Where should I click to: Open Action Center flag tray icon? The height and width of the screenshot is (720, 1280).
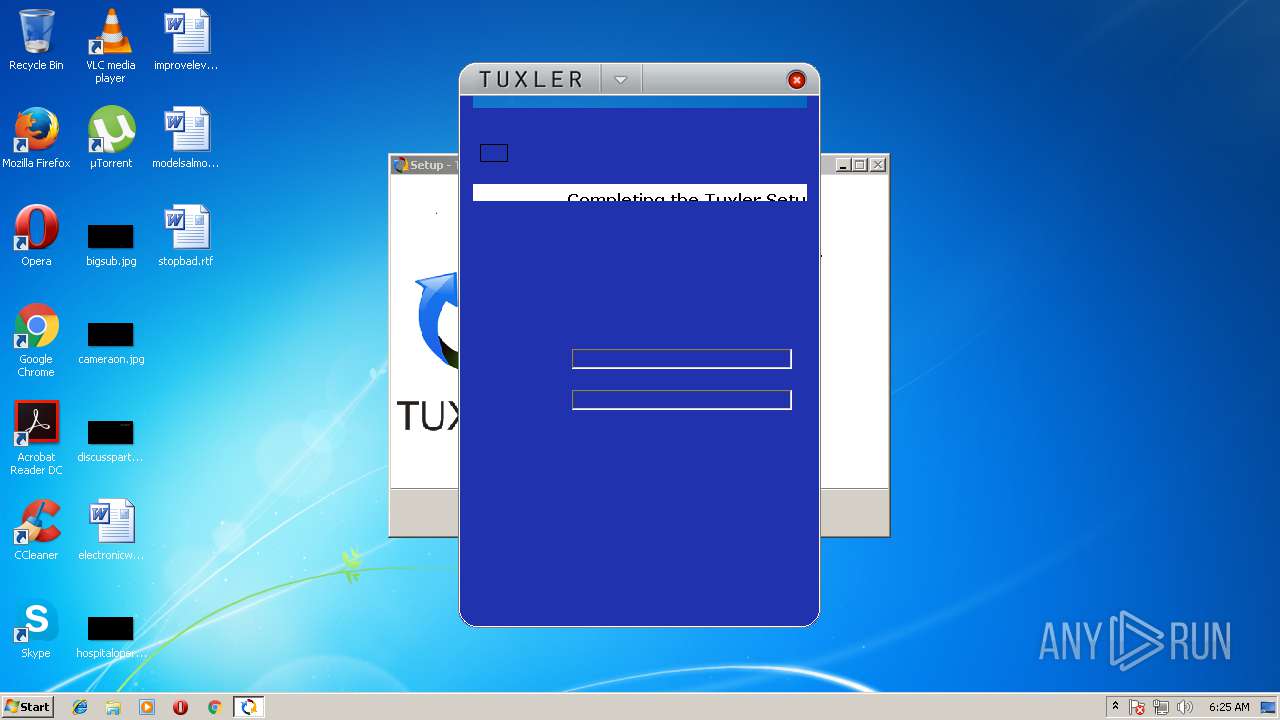coord(1138,707)
